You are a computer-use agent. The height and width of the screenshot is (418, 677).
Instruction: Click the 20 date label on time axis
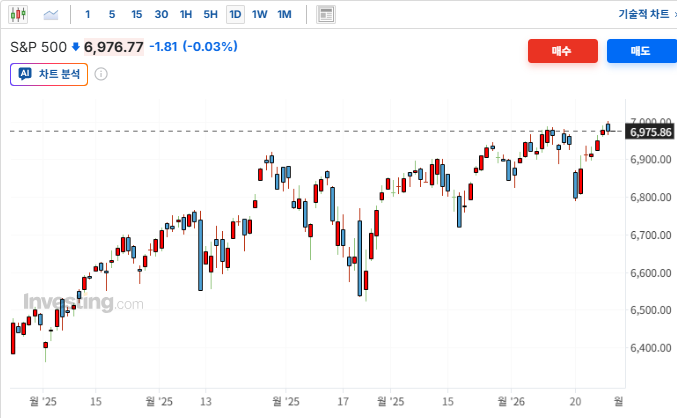(x=575, y=402)
